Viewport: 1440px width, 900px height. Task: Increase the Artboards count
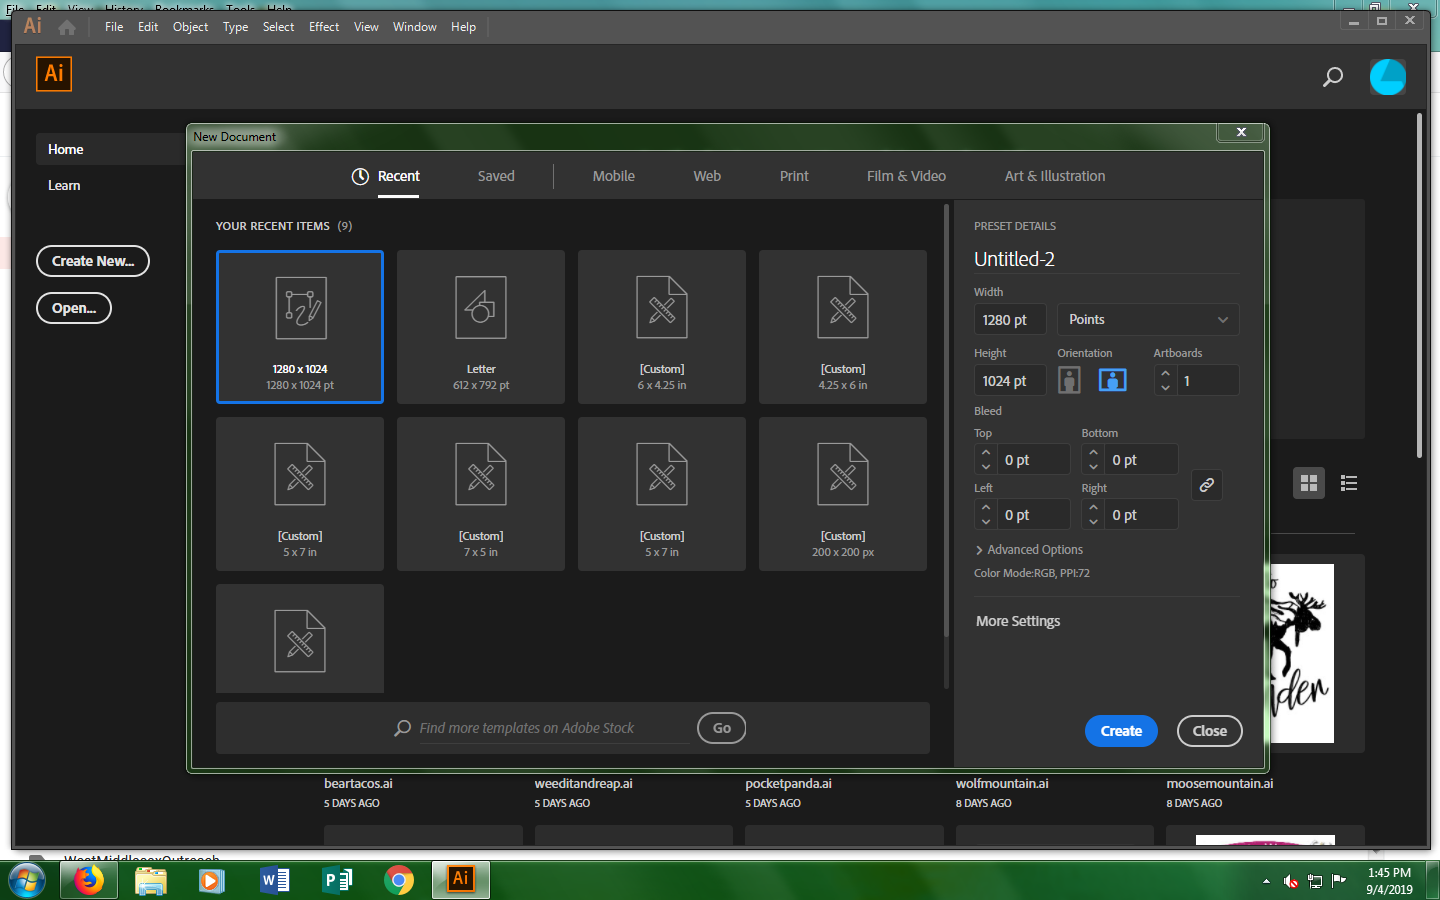[1165, 373]
